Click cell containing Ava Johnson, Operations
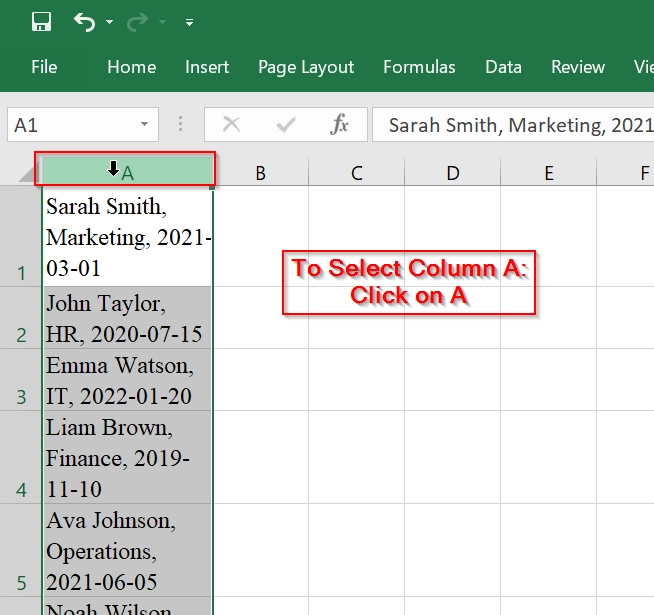This screenshot has width=654, height=615. point(128,550)
